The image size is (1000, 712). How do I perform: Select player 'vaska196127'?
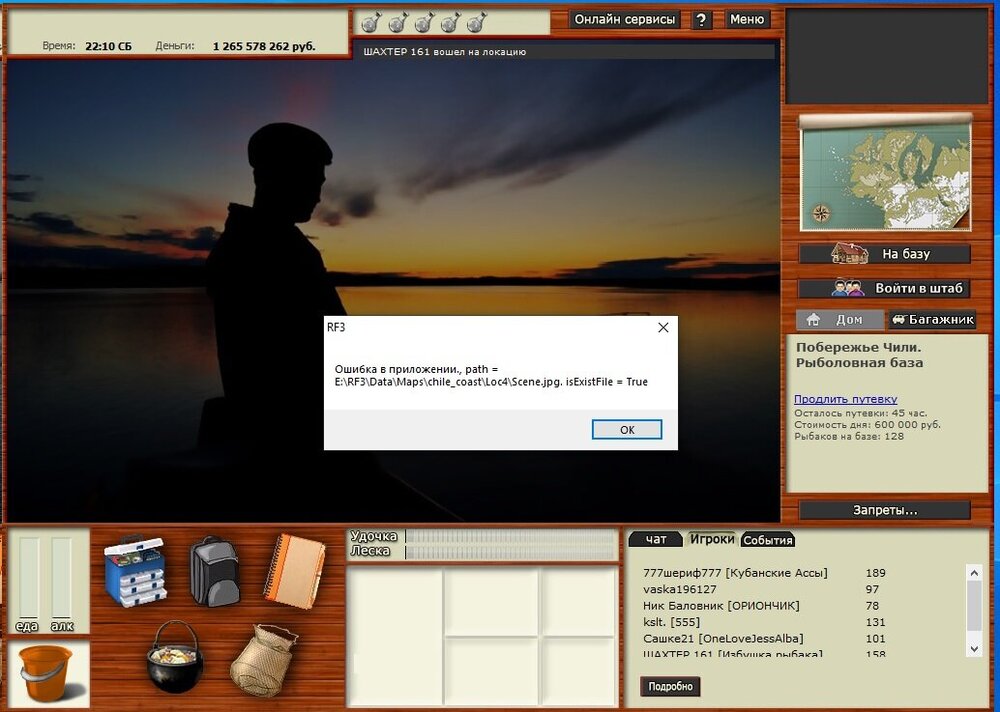680,590
